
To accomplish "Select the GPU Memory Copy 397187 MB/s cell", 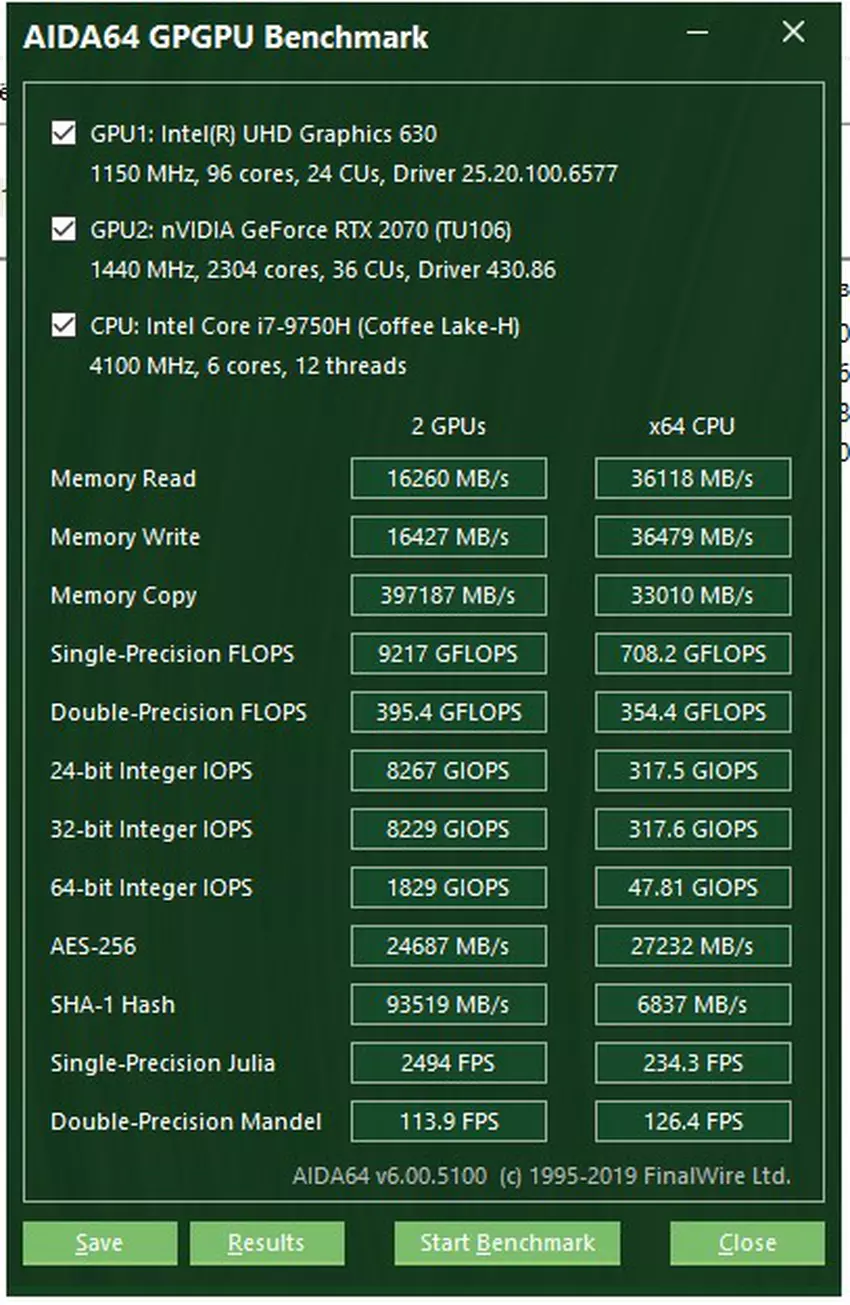I will pos(448,596).
